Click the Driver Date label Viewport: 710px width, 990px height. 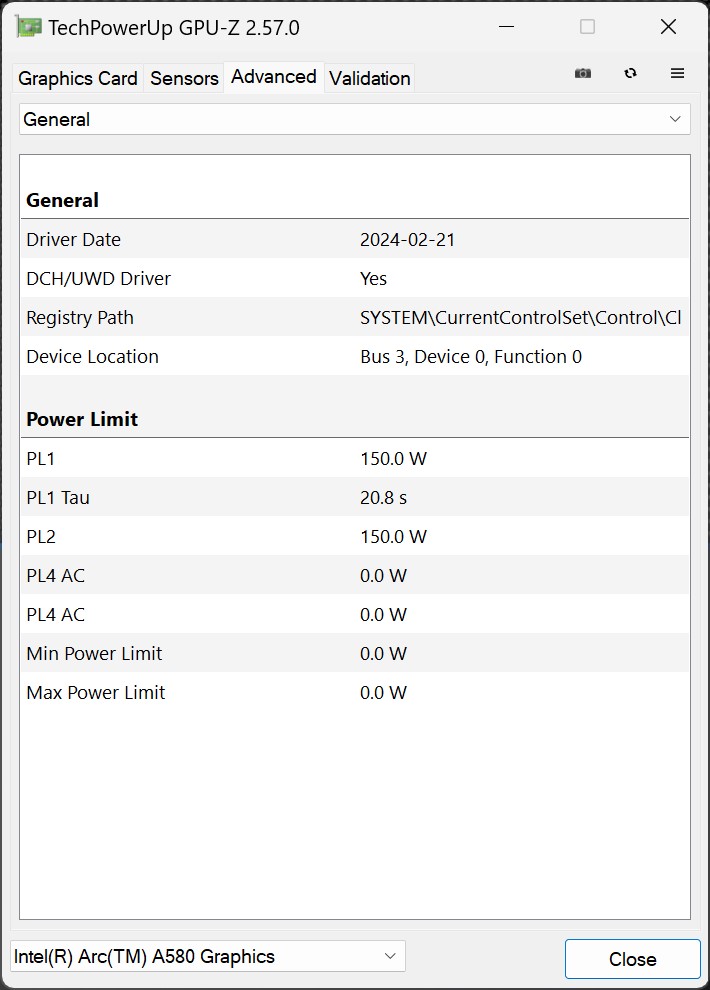click(x=73, y=240)
